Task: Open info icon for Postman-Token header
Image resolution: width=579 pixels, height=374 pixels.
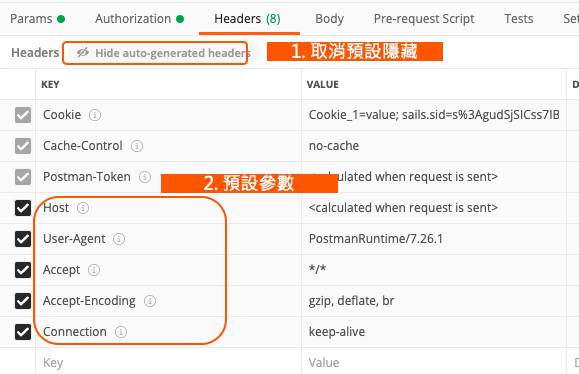Action: 145,177
